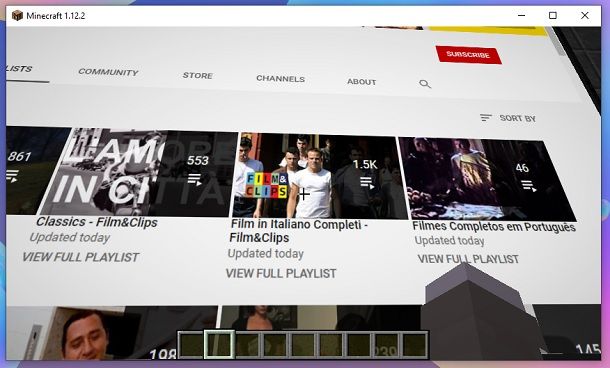The image size is (610, 368).
Task: Click the Minecraft block icon in title bar
Action: coord(17,16)
